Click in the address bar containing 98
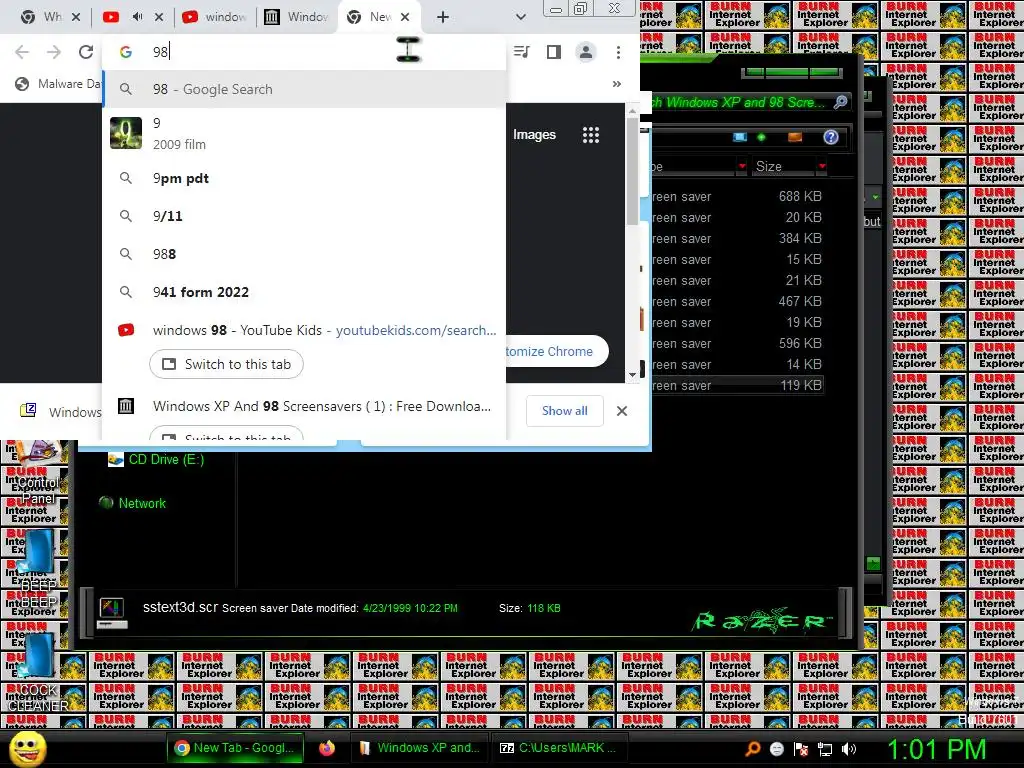The width and height of the screenshot is (1024, 768). (x=305, y=52)
